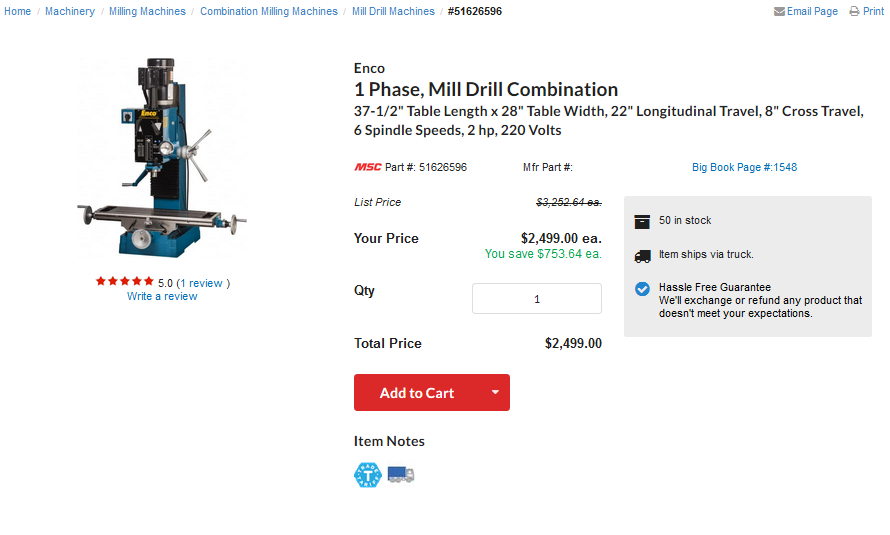The image size is (890, 535).
Task: Click the MSC logo next to Part #
Action: [368, 167]
